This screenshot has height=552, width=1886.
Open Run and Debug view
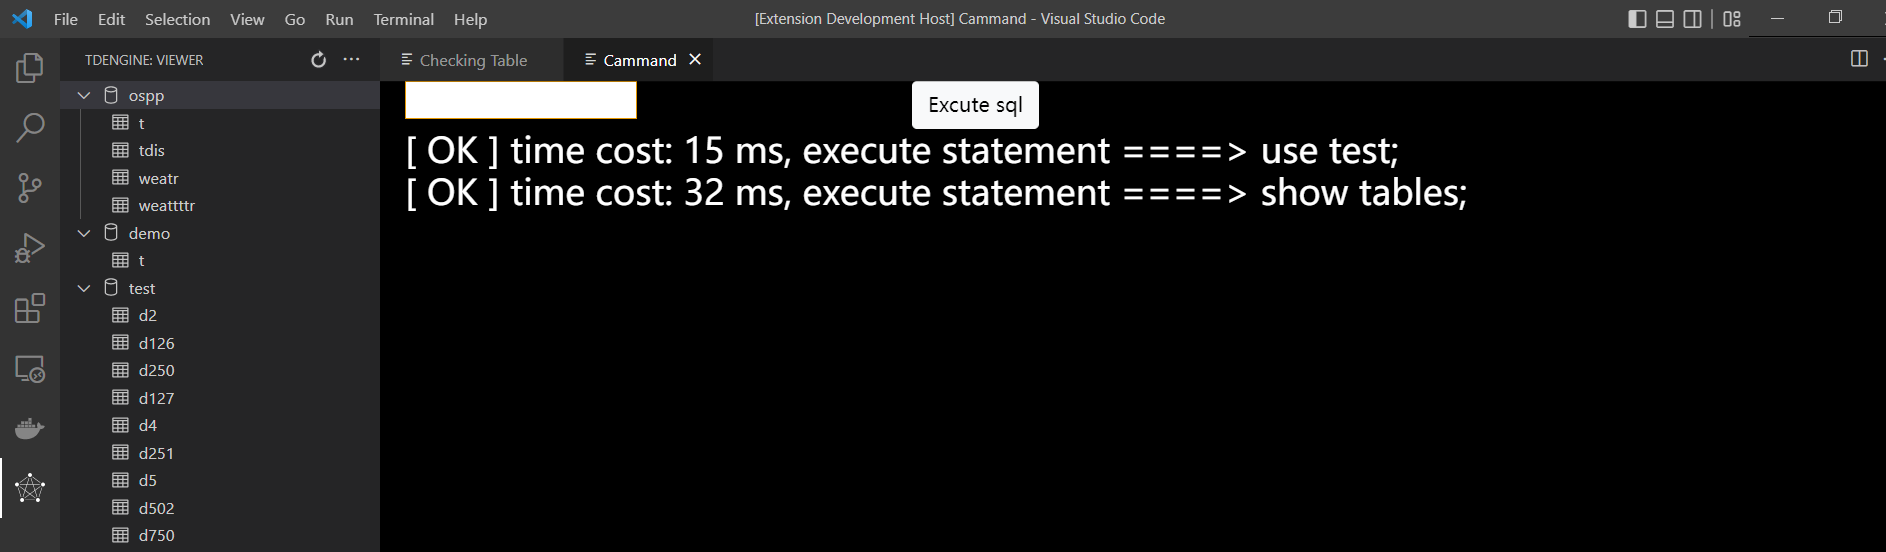tap(30, 248)
